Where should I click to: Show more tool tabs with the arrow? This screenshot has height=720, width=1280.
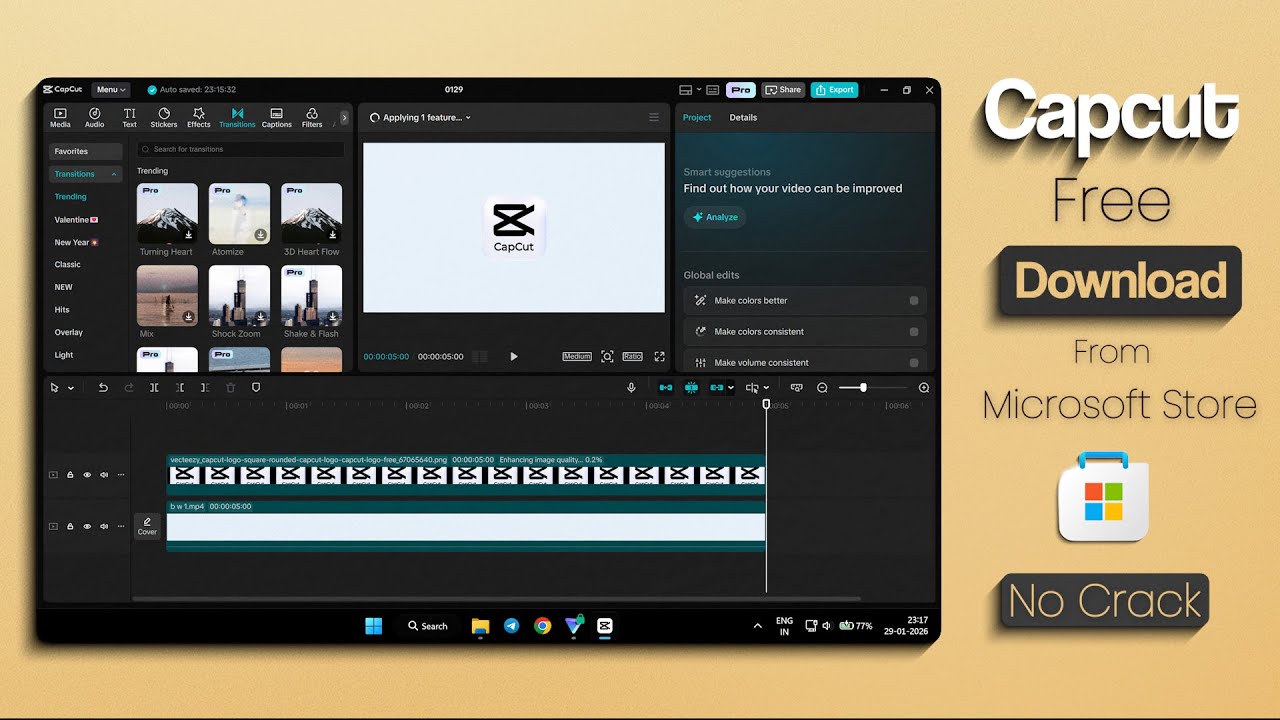point(344,117)
